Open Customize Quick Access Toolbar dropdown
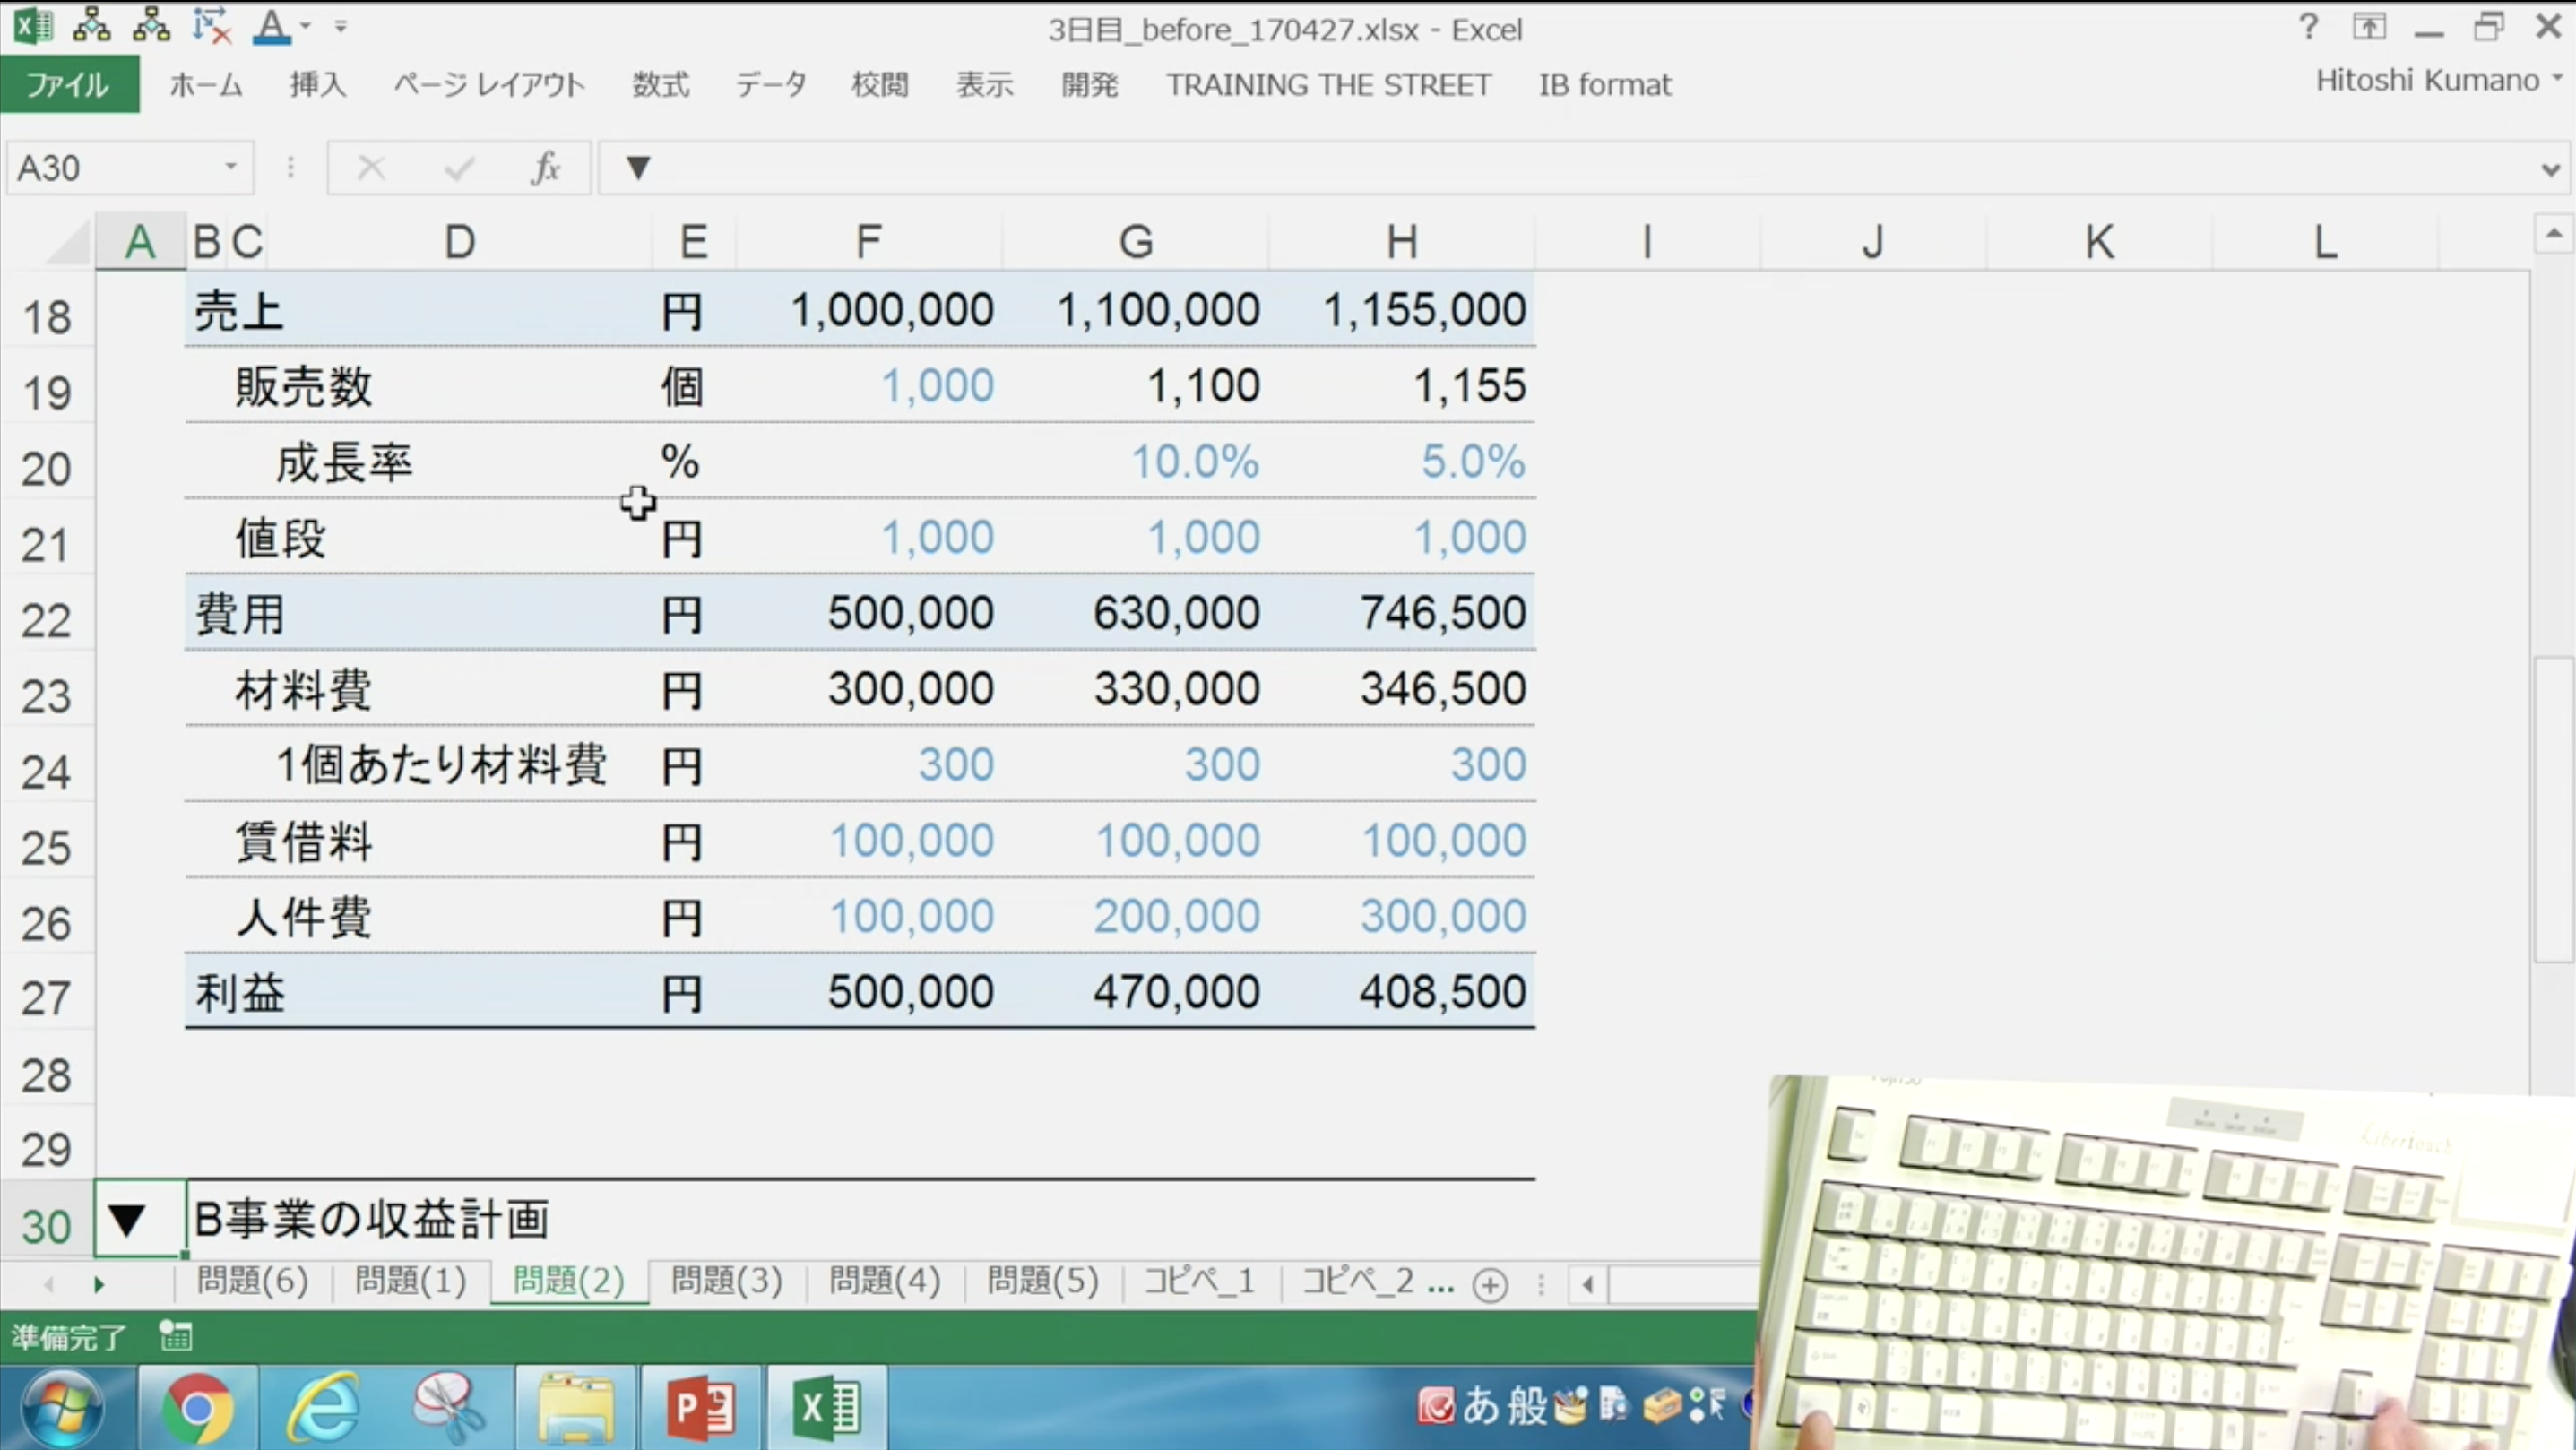 pyautogui.click(x=341, y=27)
